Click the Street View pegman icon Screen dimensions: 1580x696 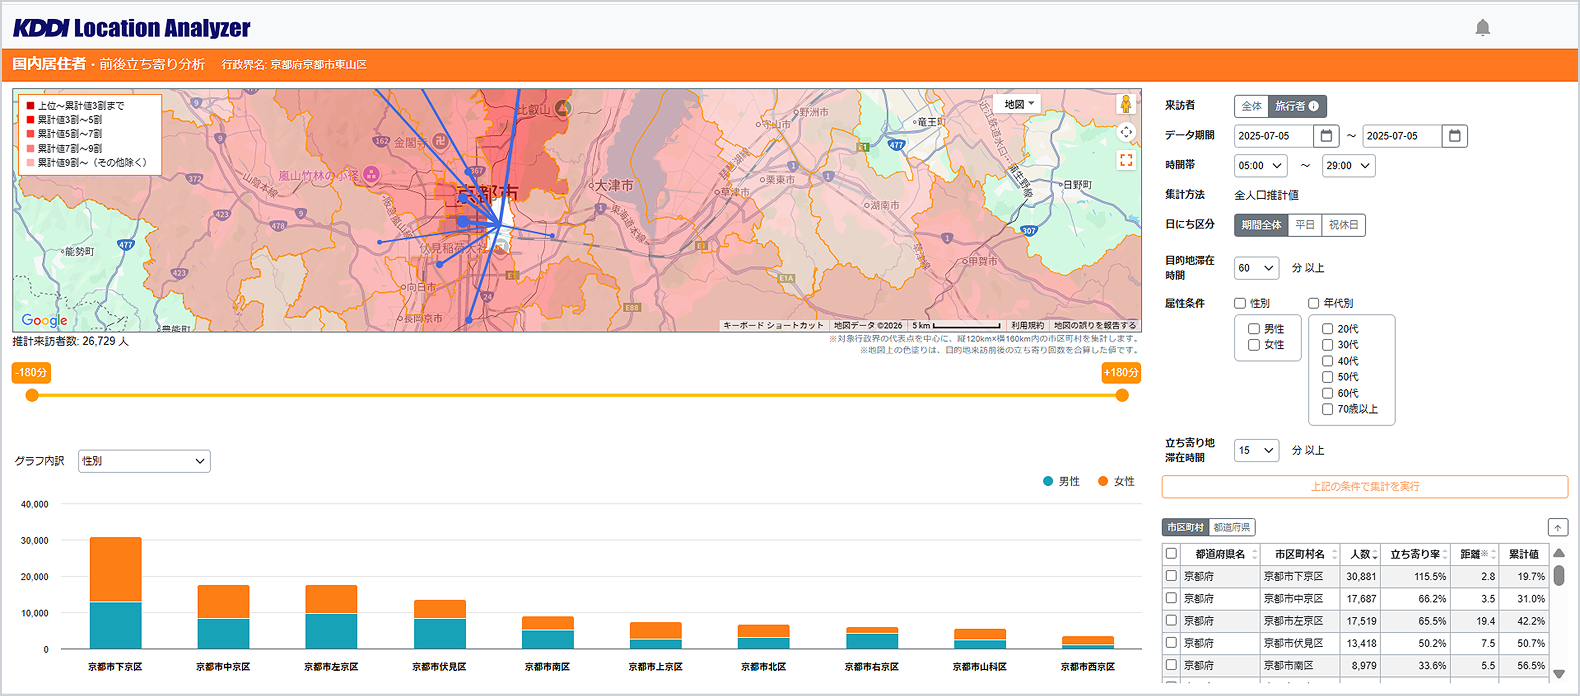(x=1126, y=104)
